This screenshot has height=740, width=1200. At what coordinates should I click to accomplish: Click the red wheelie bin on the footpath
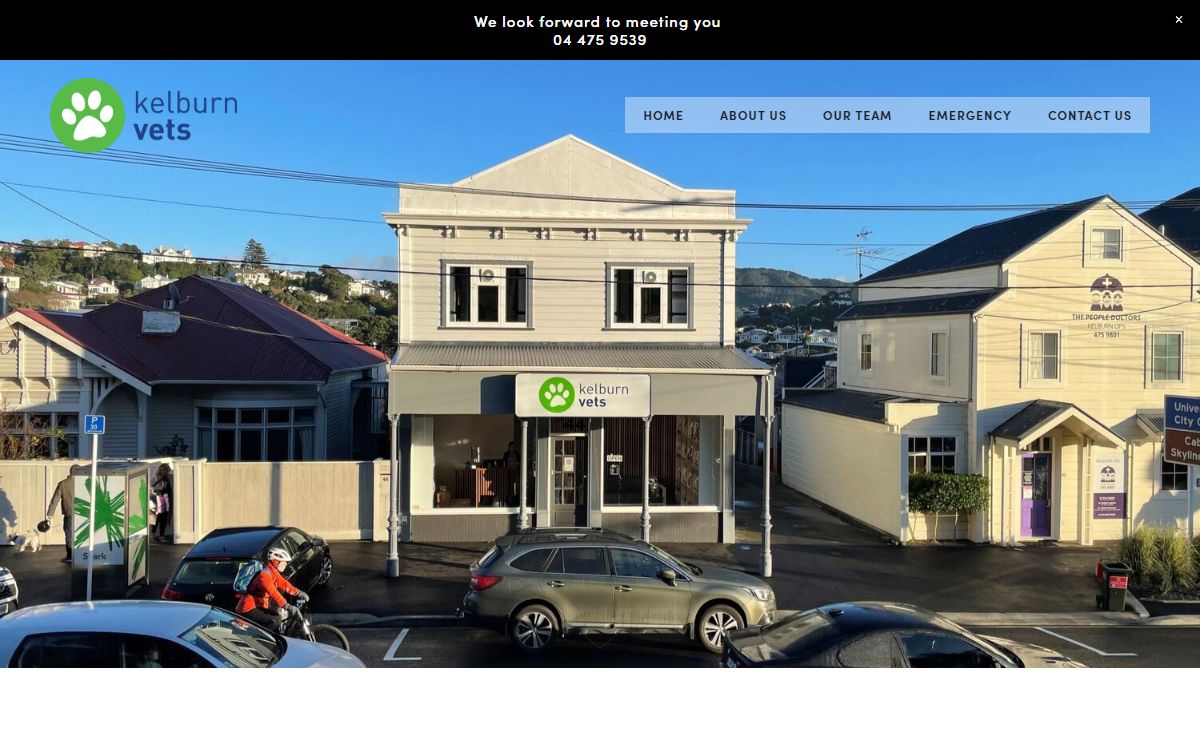click(x=1113, y=586)
